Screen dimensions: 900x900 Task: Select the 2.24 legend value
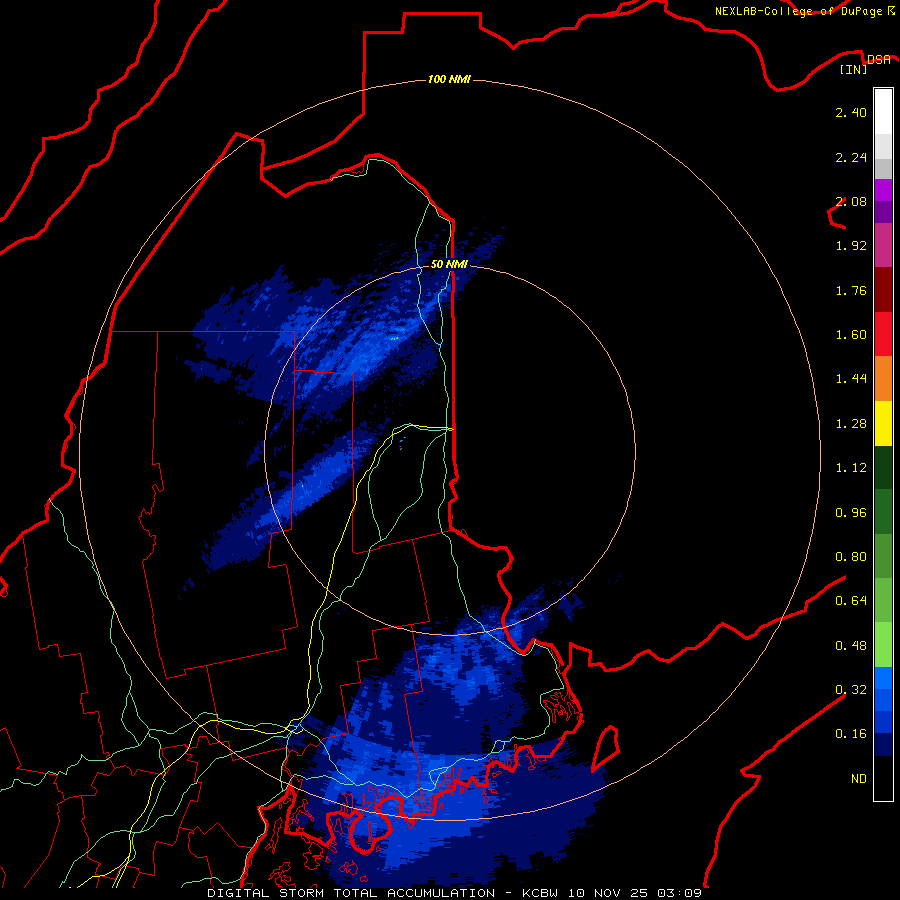pos(851,157)
